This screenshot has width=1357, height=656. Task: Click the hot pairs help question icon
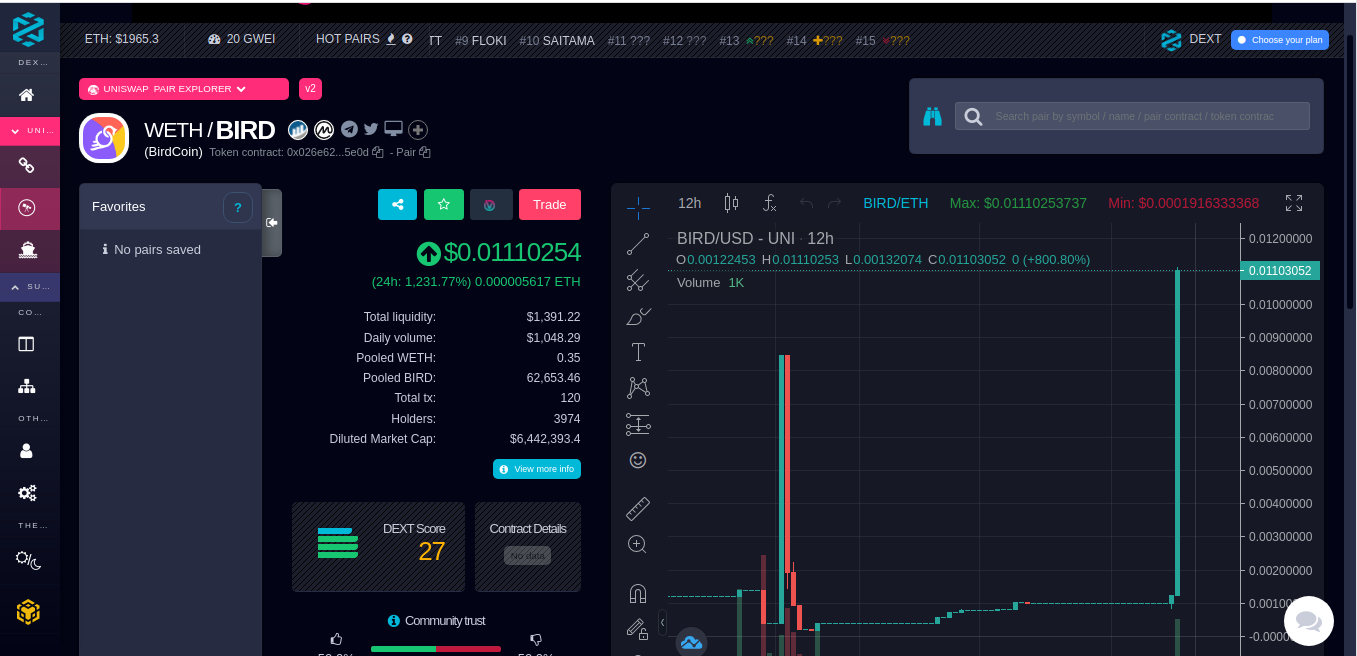click(407, 39)
